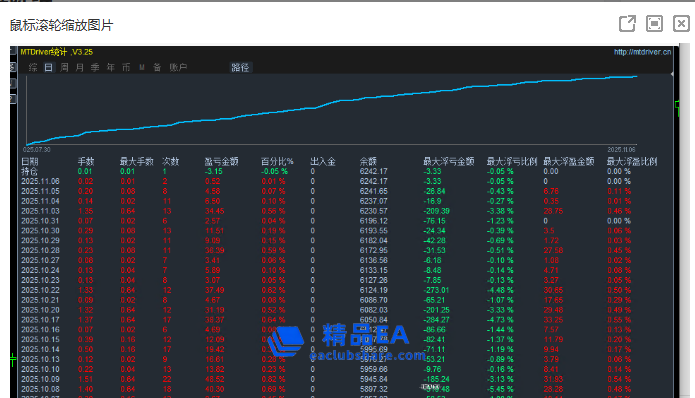Select the 持仓 holdings row label

(30, 171)
